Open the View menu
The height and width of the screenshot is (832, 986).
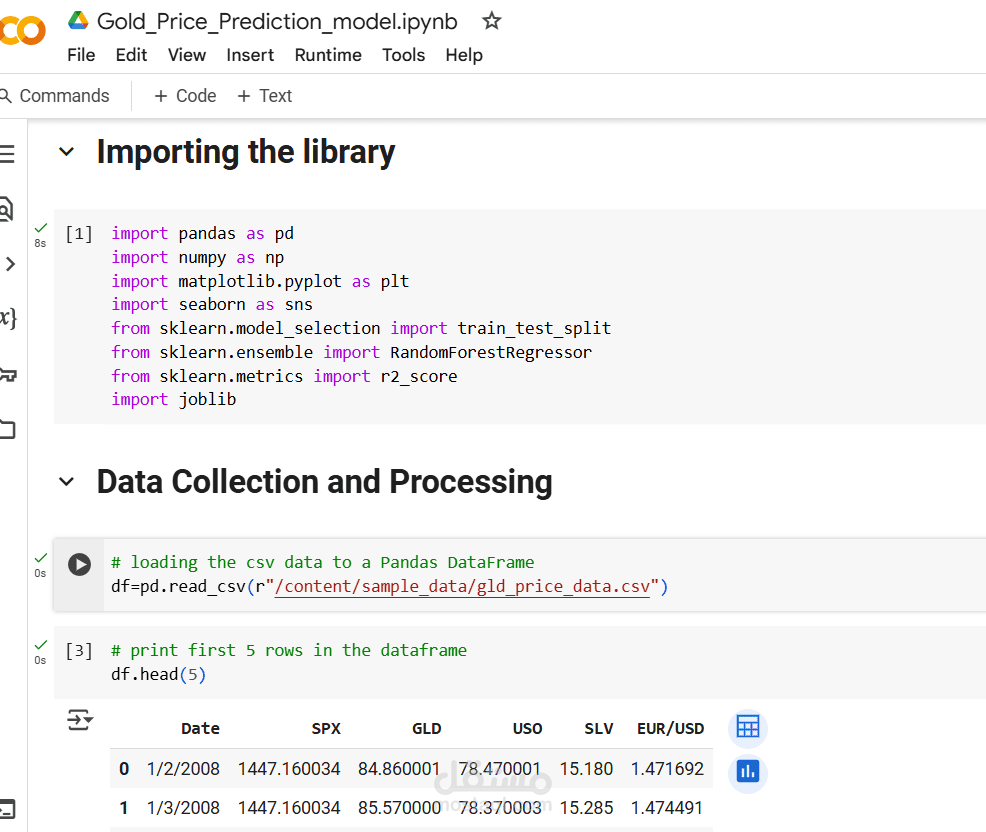187,55
